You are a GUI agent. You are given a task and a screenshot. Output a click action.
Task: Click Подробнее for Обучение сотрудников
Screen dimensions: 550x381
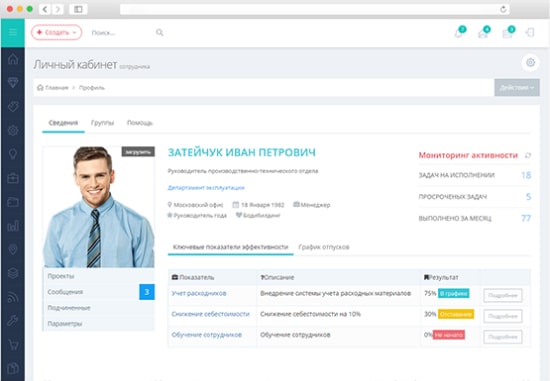pyautogui.click(x=503, y=337)
